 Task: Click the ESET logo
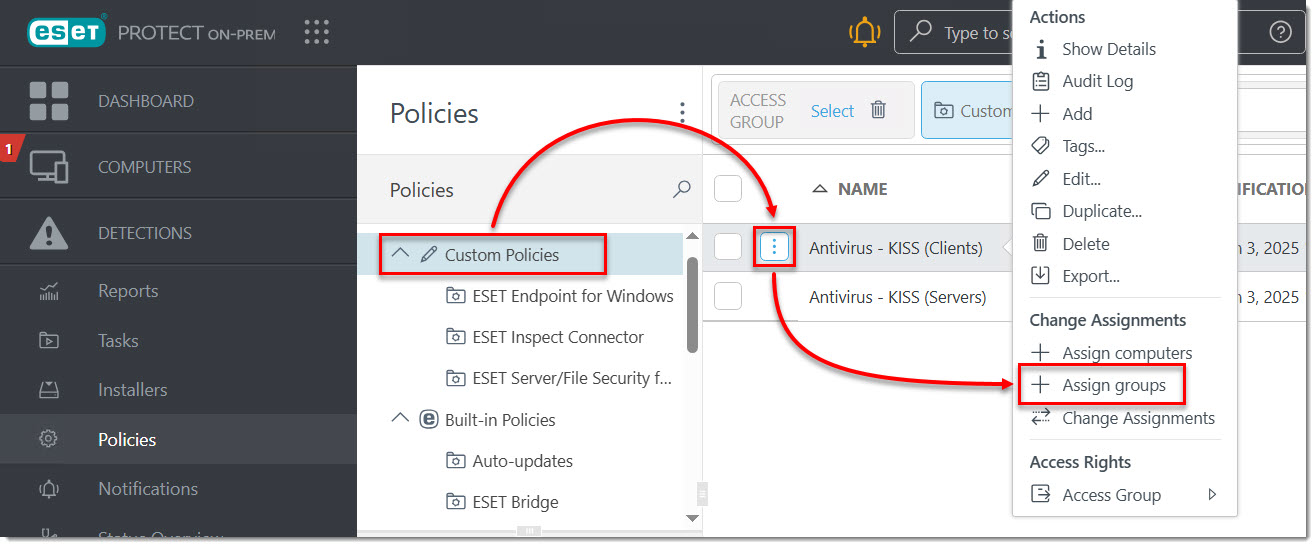tap(67, 32)
